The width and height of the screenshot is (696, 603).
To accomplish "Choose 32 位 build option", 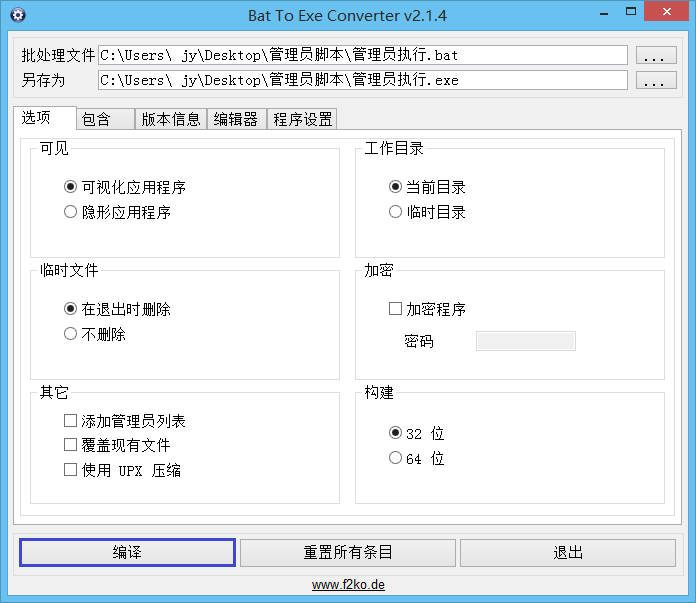I will point(395,433).
